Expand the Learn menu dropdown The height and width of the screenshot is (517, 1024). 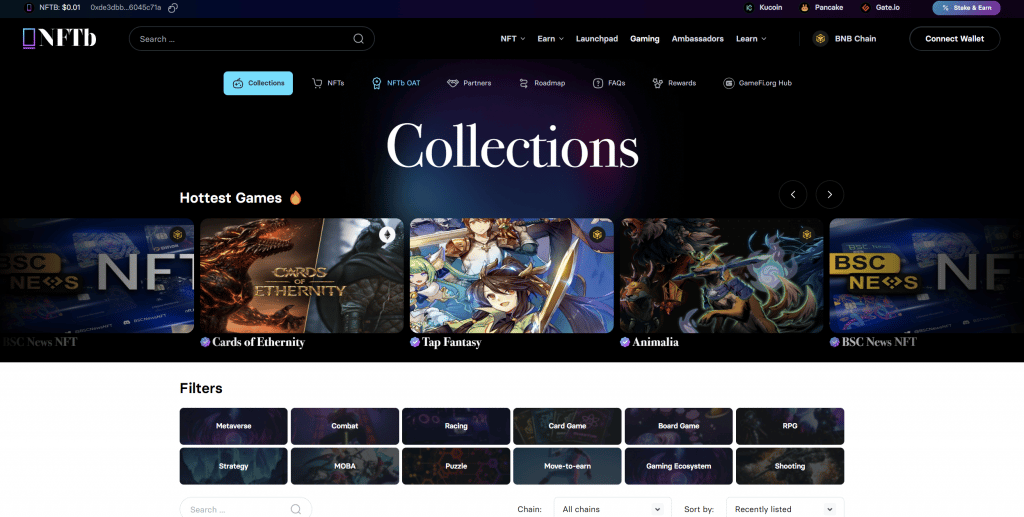click(x=751, y=39)
